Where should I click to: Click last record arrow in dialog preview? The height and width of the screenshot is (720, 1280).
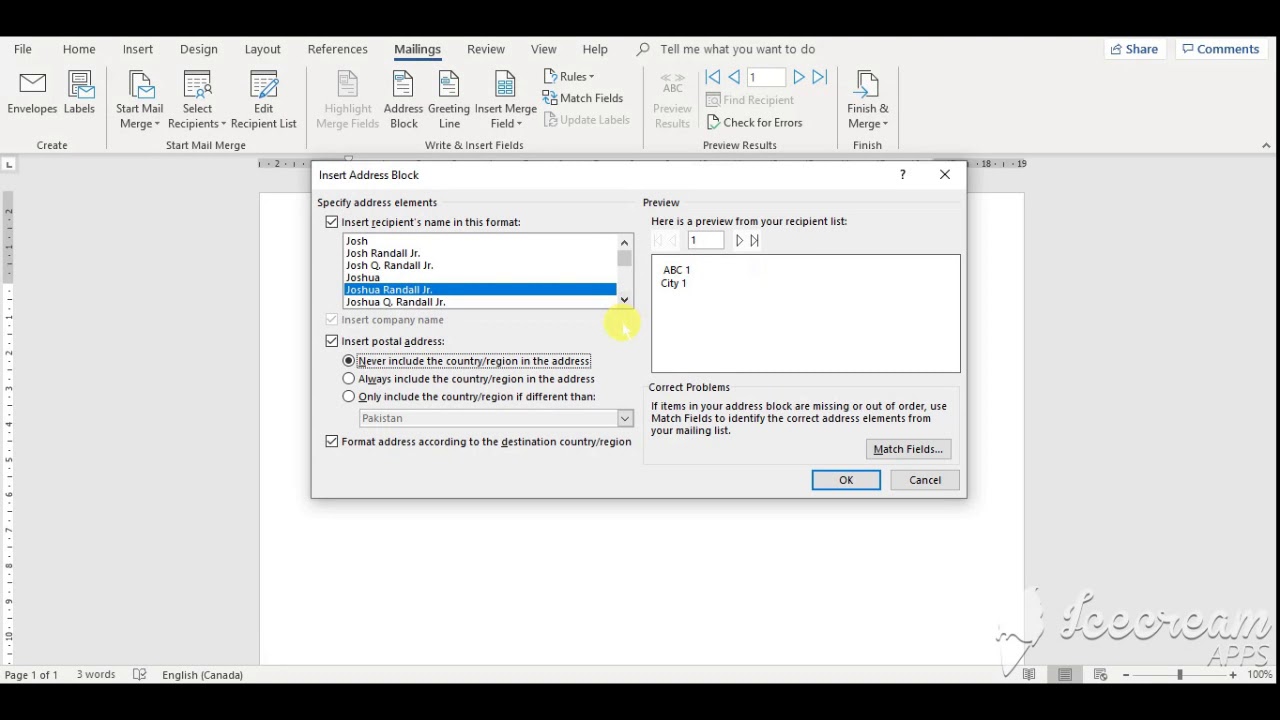coord(754,240)
